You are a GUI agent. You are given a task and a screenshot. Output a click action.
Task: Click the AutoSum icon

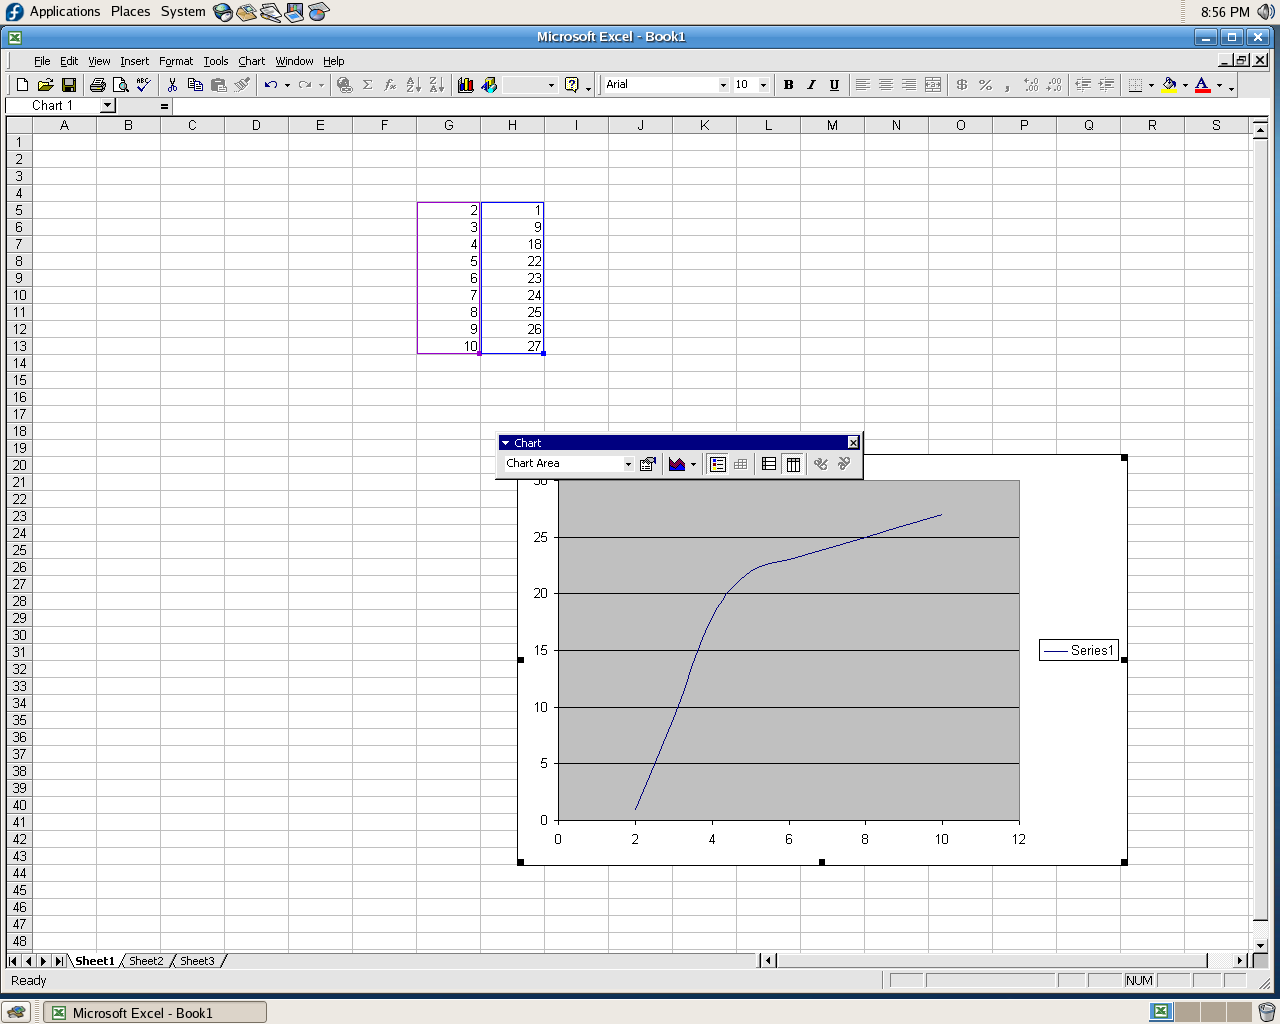click(x=367, y=85)
